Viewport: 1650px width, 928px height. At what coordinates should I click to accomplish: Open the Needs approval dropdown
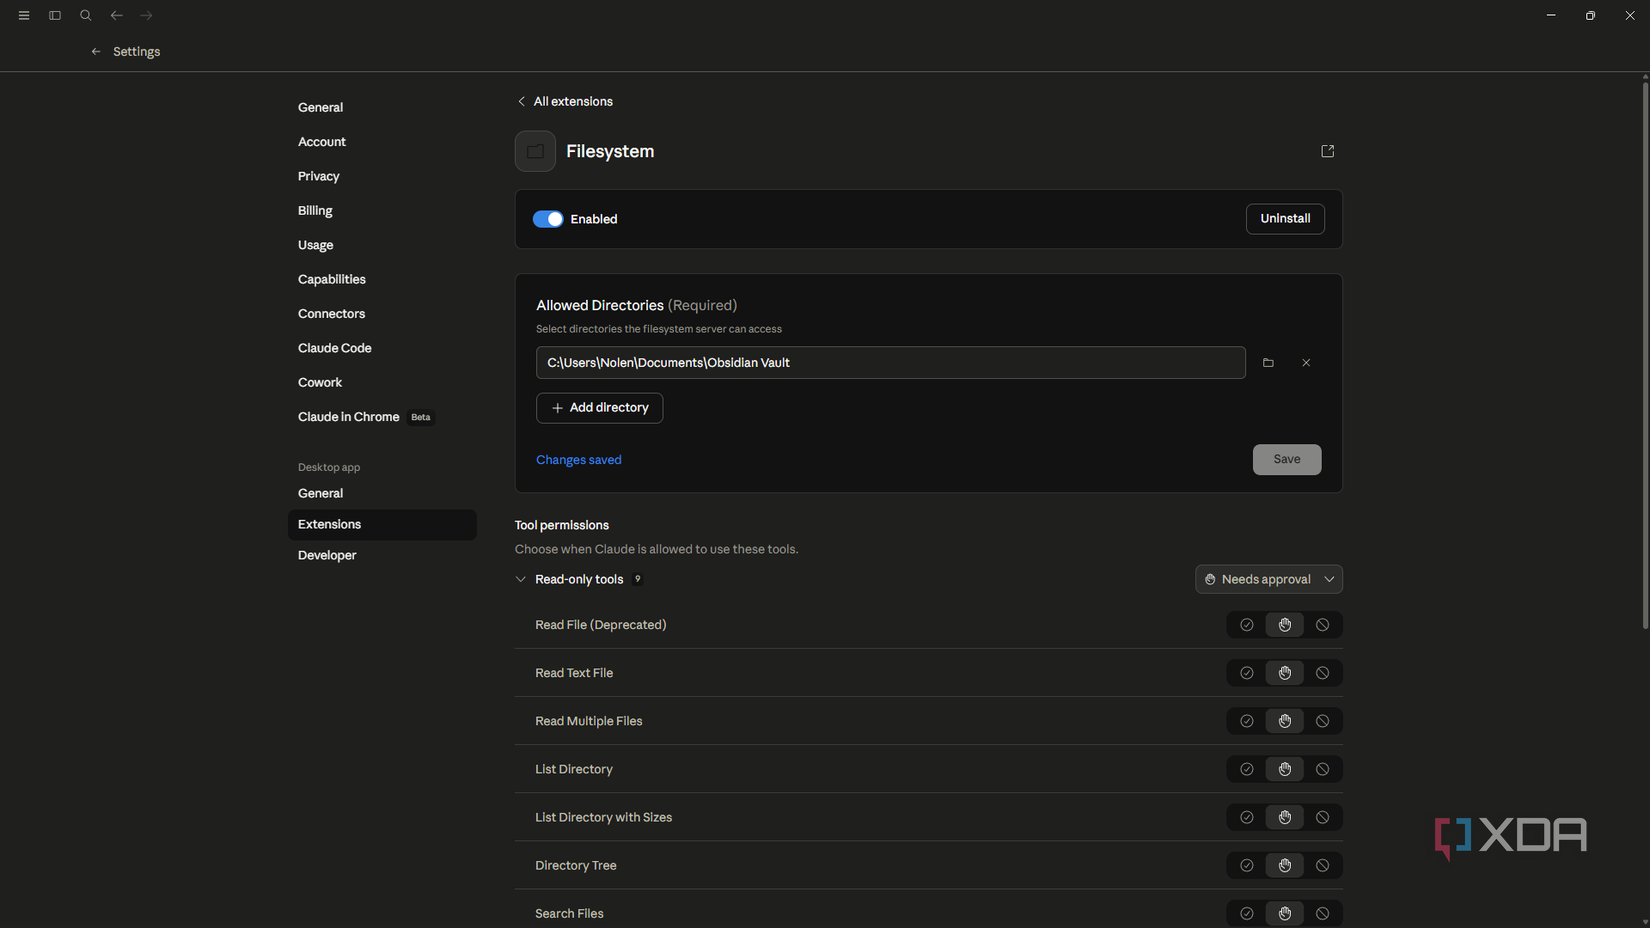tap(1268, 579)
